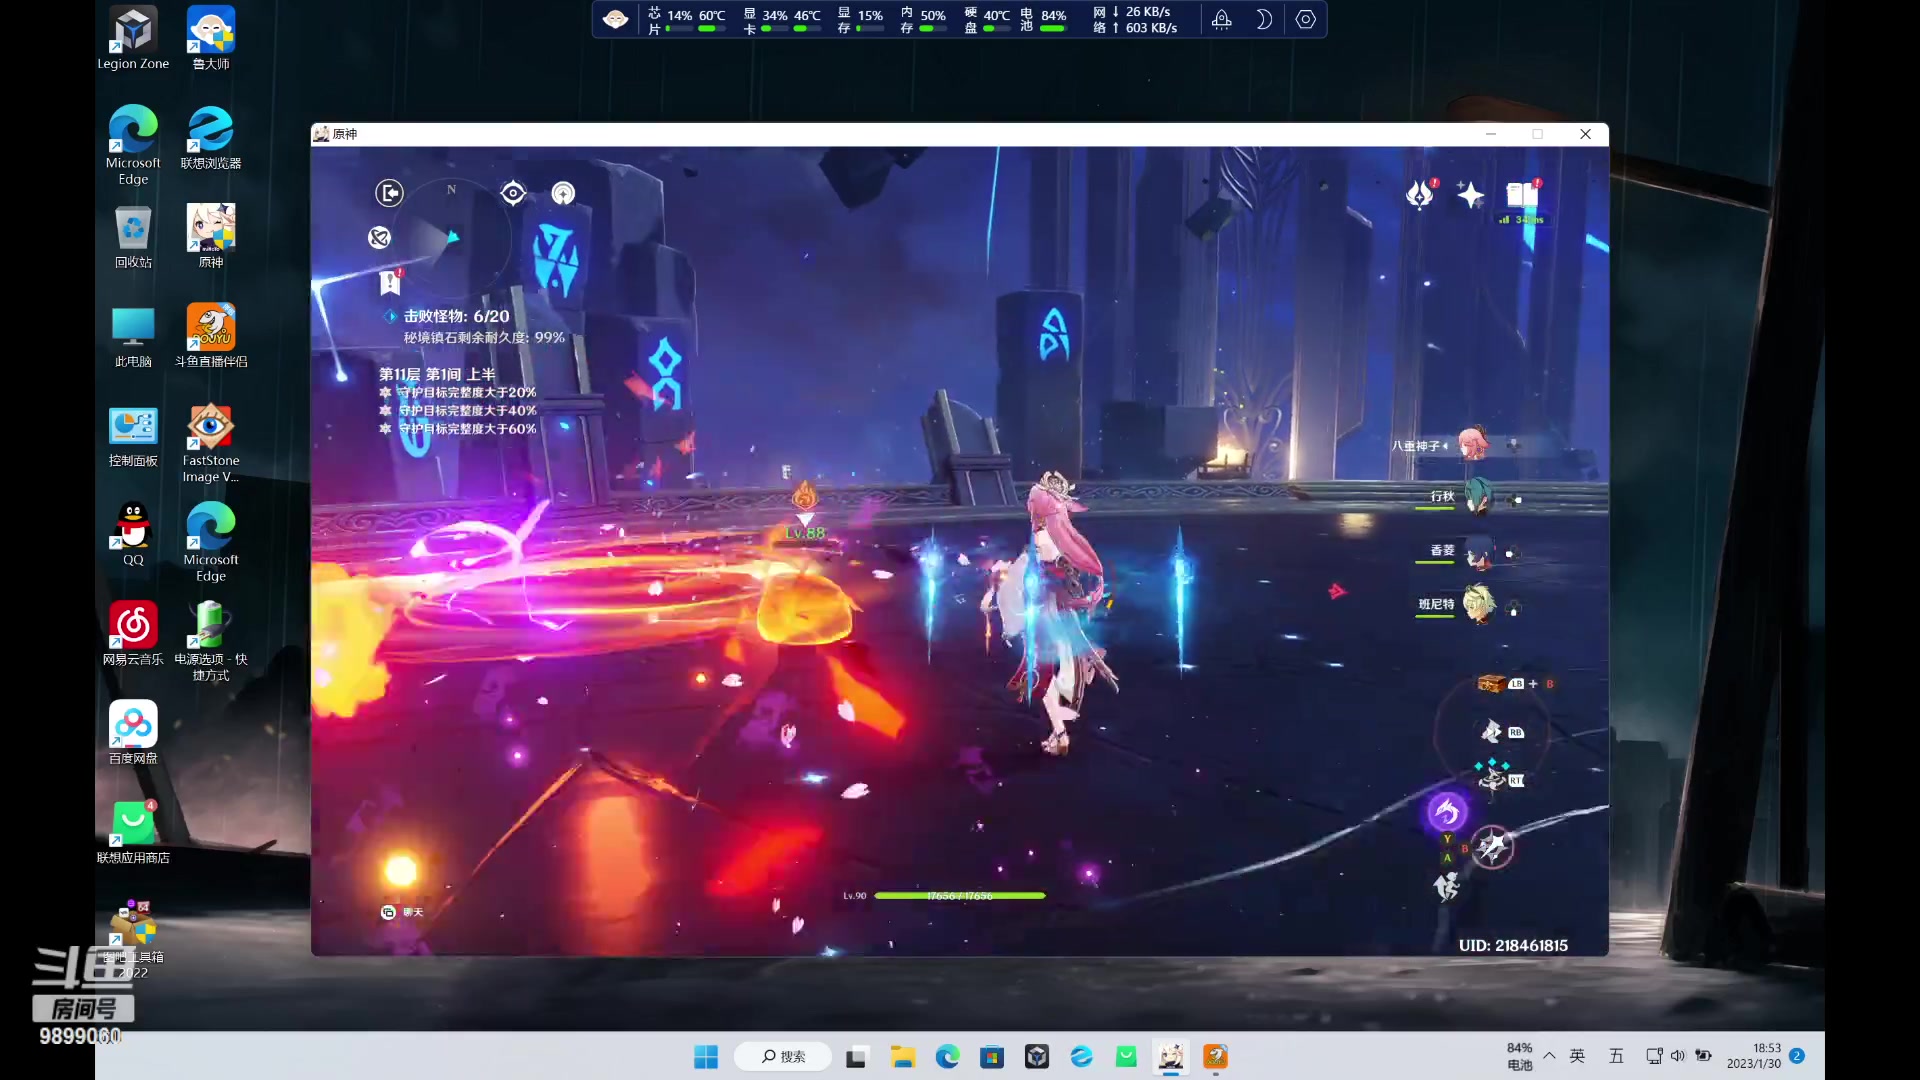The width and height of the screenshot is (1920, 1080).
Task: Open File Explorer from the taskbar
Action: pos(903,1057)
